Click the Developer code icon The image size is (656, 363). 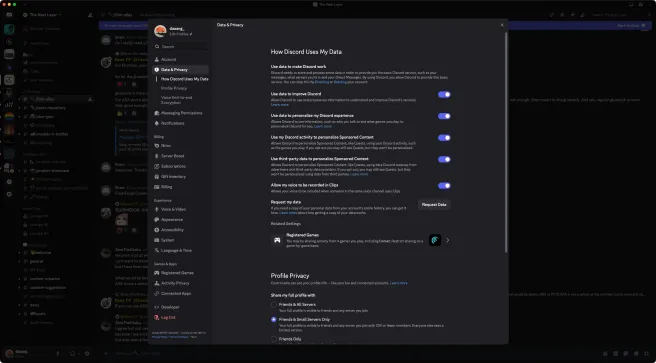pos(157,307)
